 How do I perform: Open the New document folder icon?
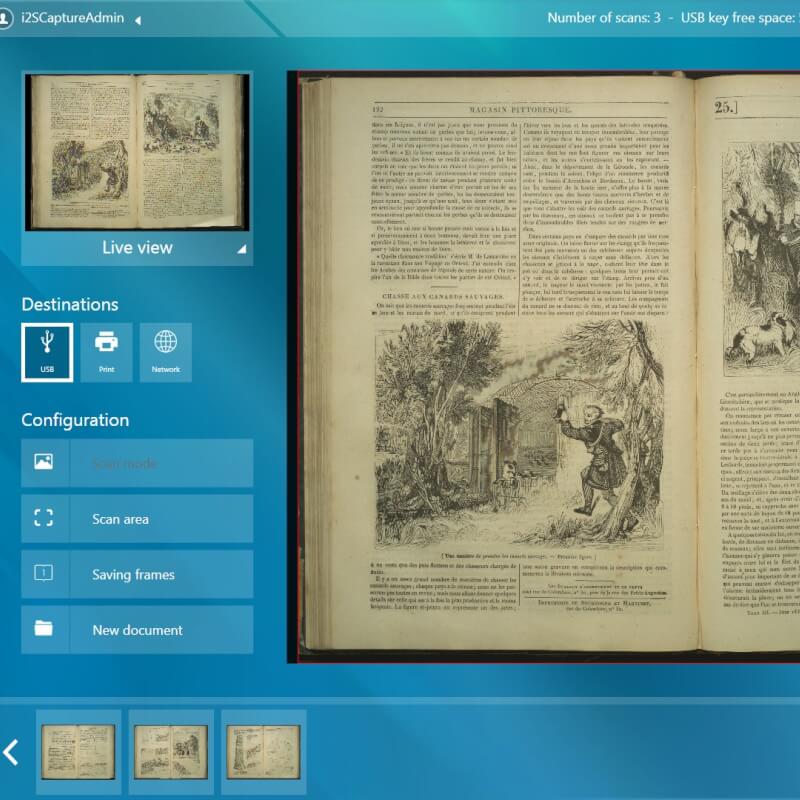point(45,630)
